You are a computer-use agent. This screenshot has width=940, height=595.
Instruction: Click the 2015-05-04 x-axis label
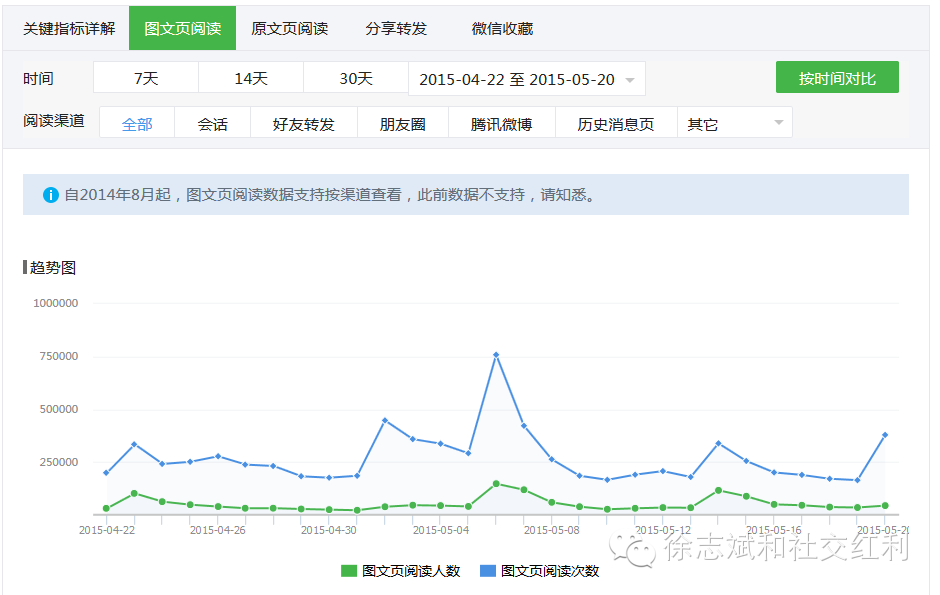click(x=441, y=530)
